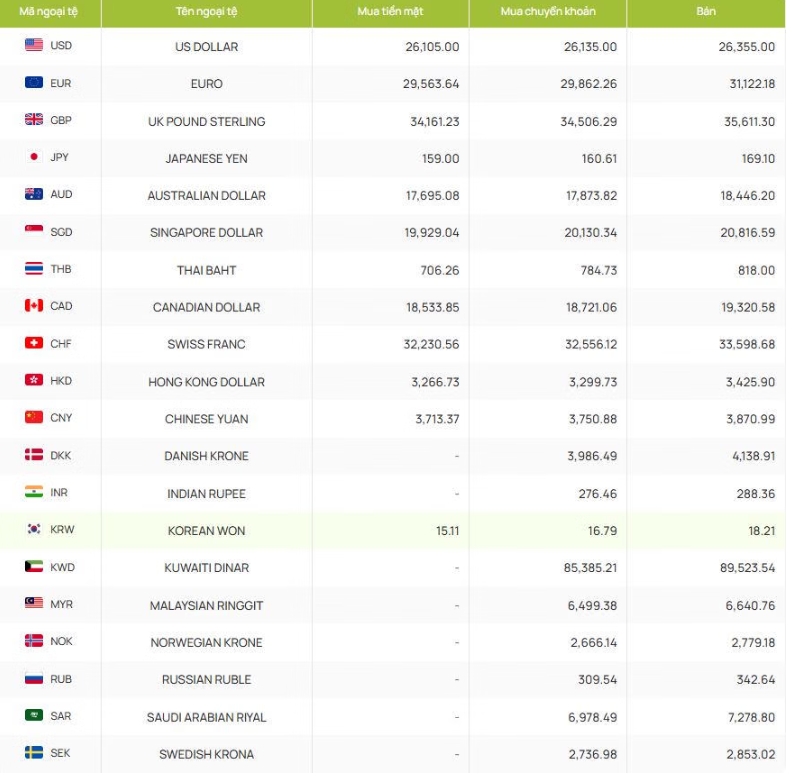The height and width of the screenshot is (782, 793).
Task: Click the Saudi Arabian flag icon
Action: 34,715
